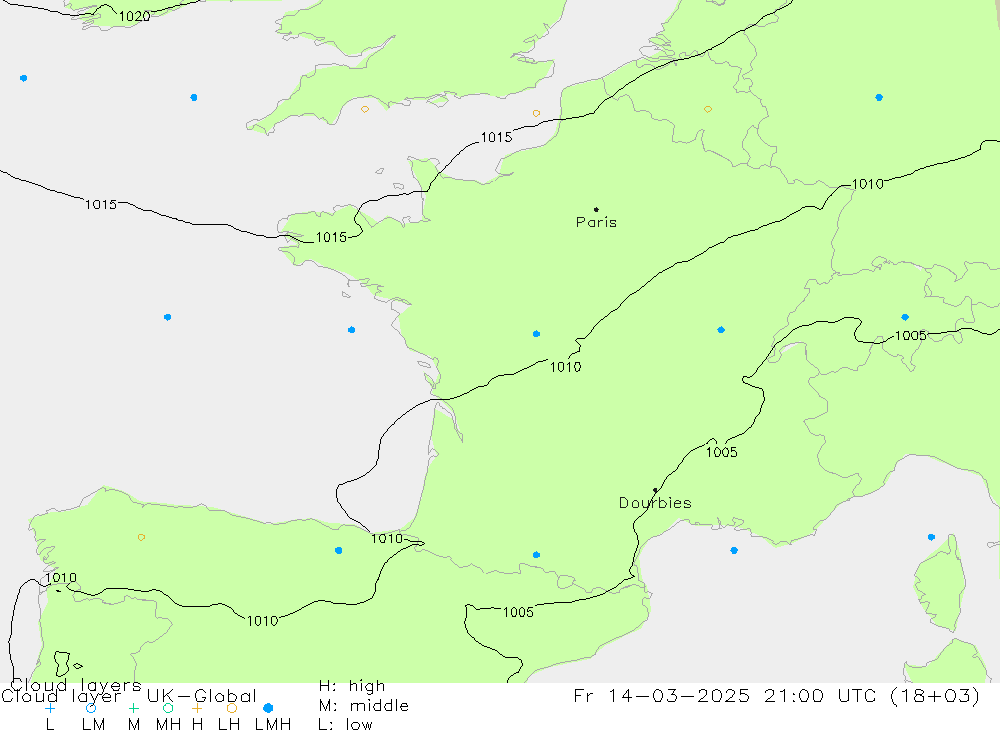
Task: Click the 1015 label over the open Atlantic
Action: click(101, 204)
